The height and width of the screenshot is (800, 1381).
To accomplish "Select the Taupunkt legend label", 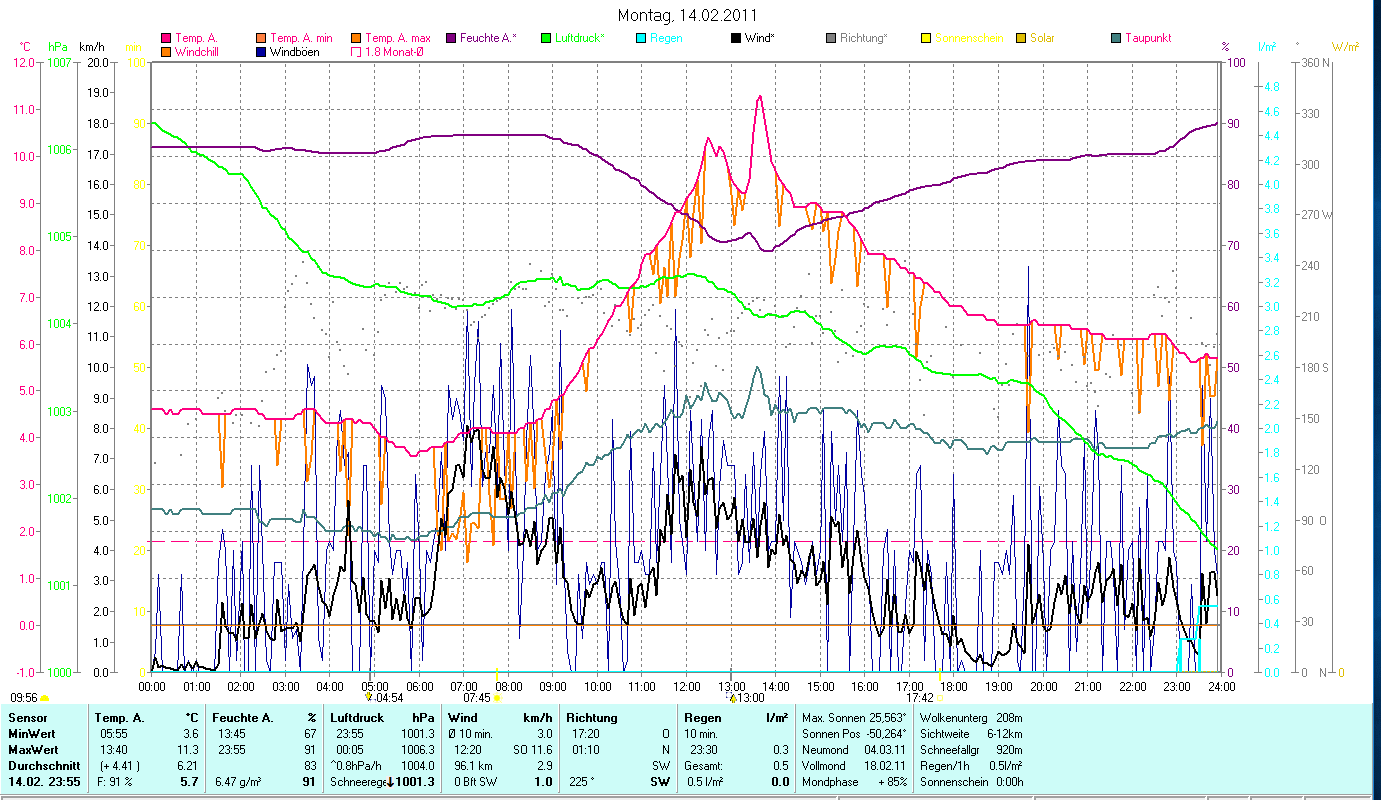I will [1147, 39].
